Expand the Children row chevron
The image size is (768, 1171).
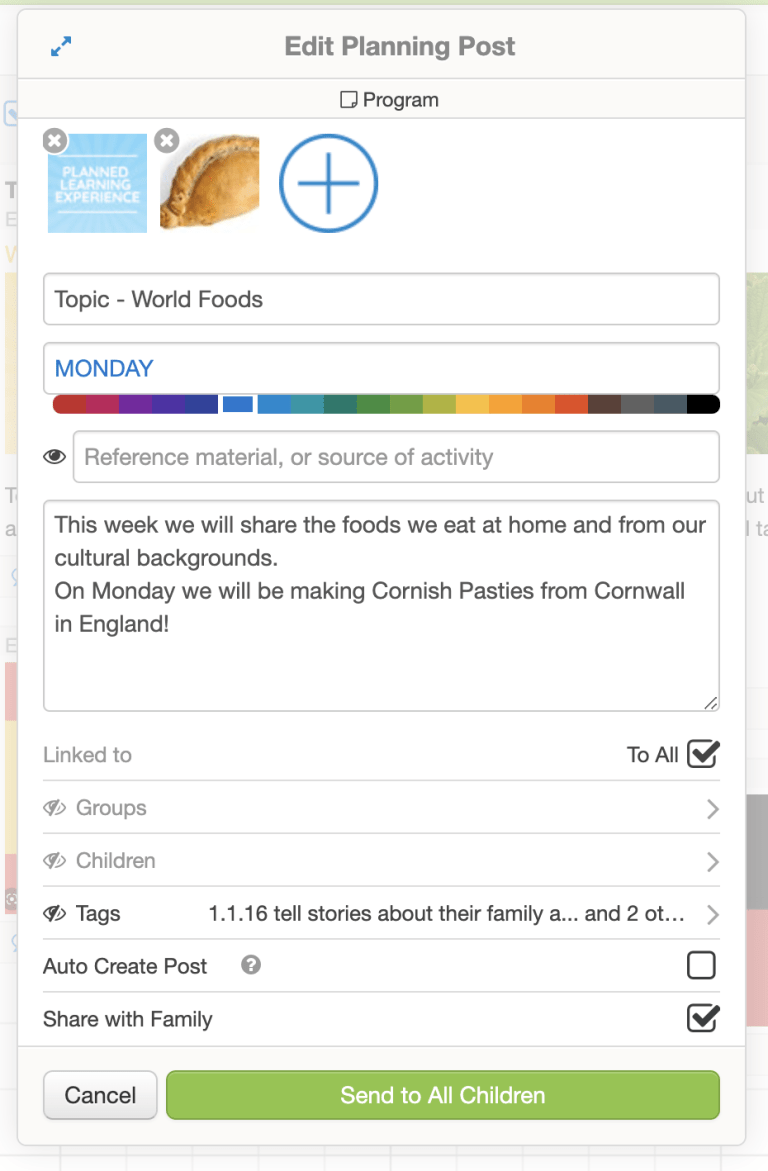712,862
